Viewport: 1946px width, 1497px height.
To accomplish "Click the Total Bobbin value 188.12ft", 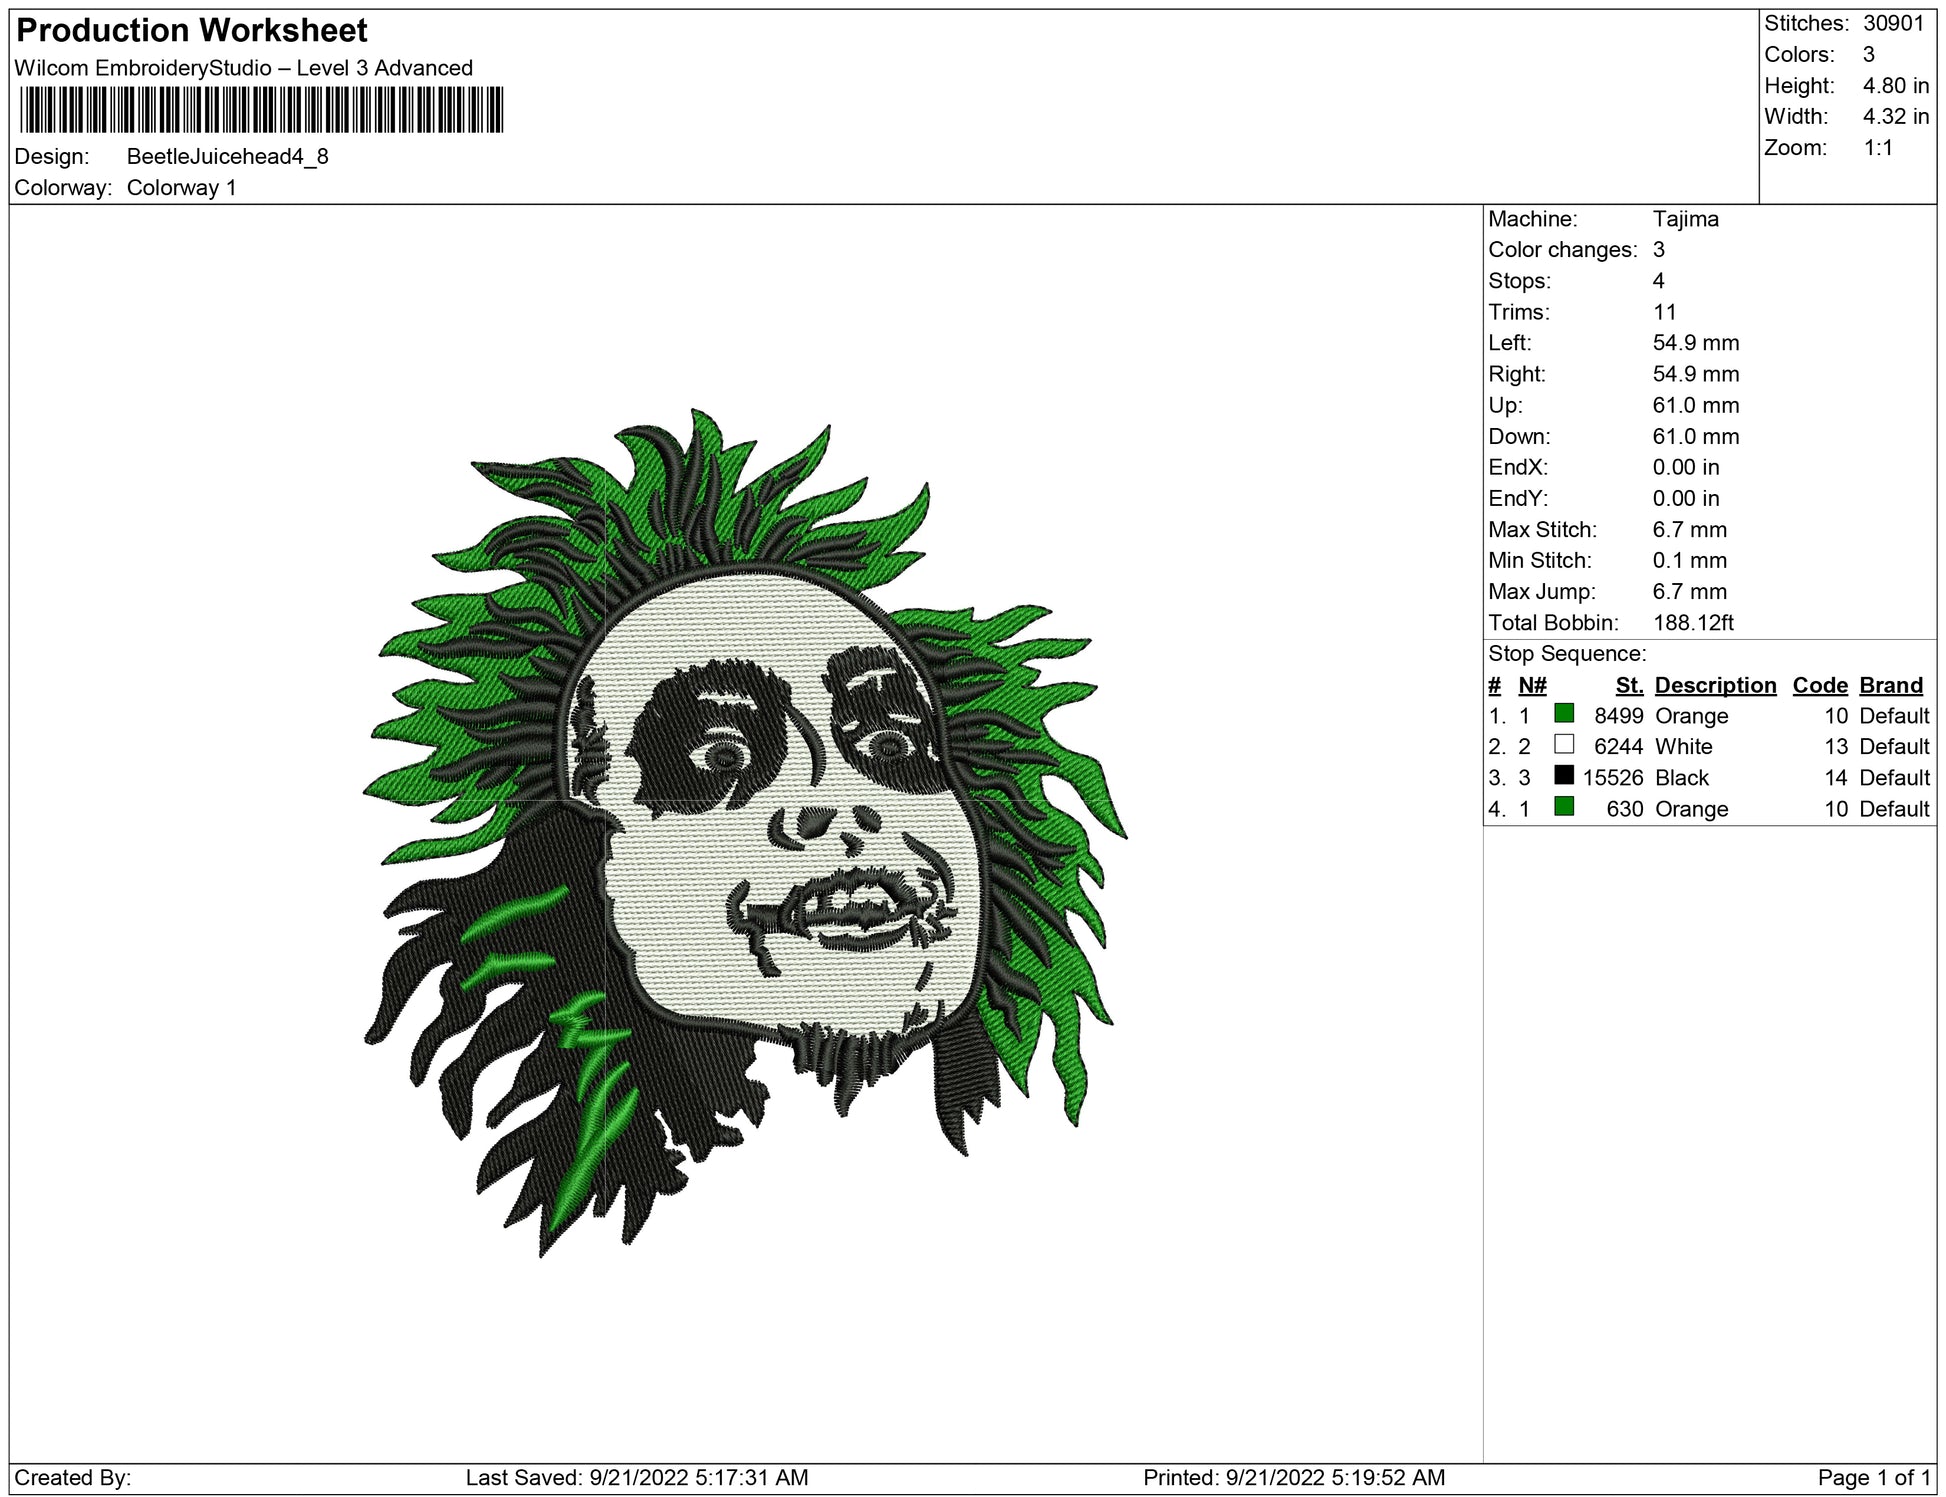I will [x=1692, y=623].
